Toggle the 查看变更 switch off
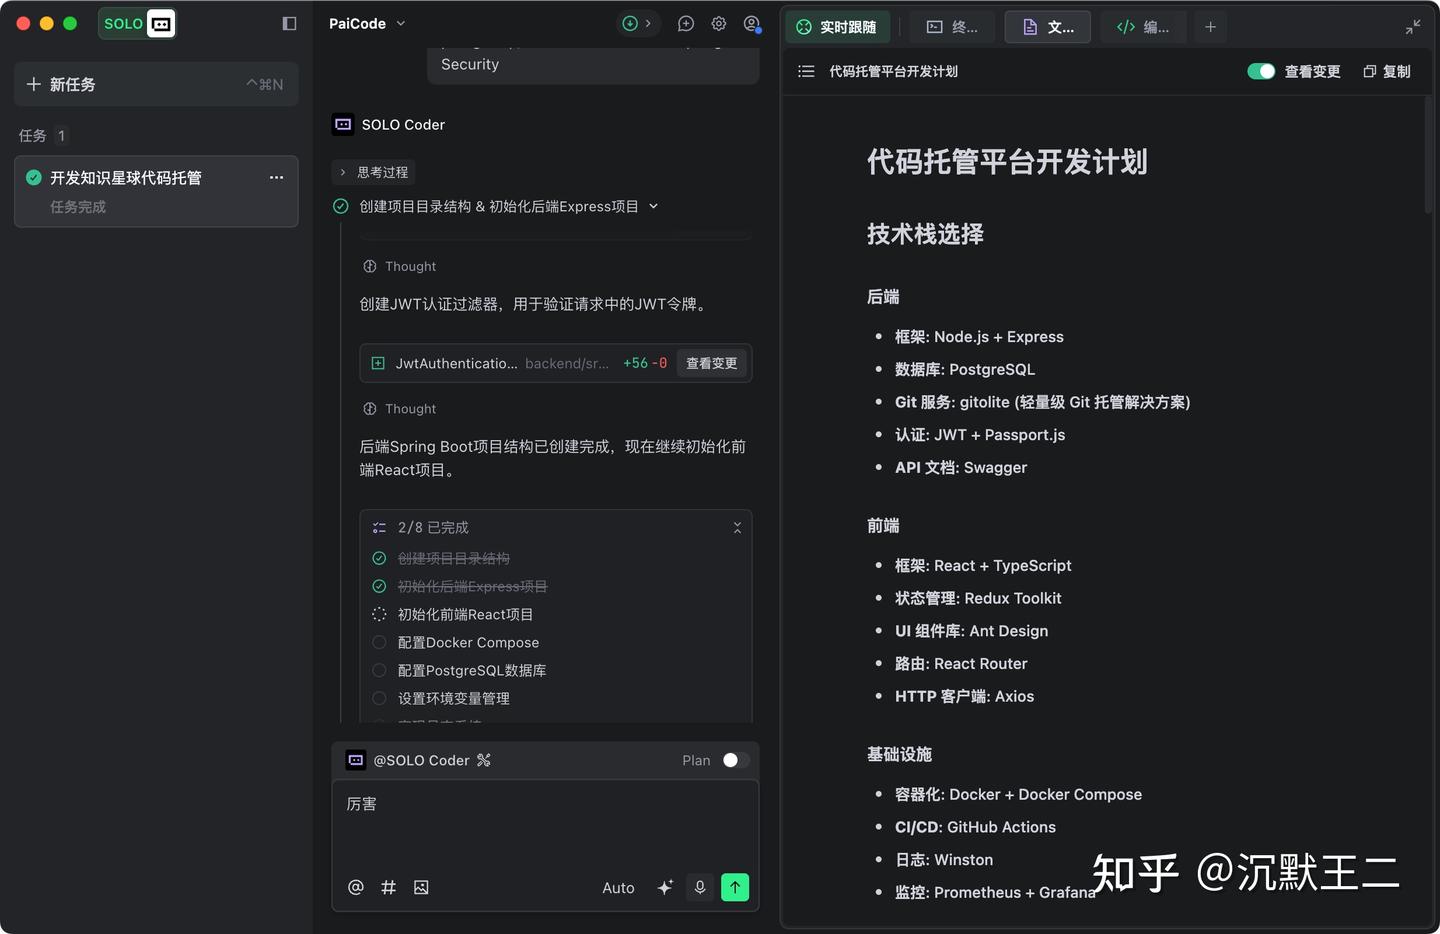Screen dimensions: 1440x934 pyautogui.click(x=1261, y=71)
